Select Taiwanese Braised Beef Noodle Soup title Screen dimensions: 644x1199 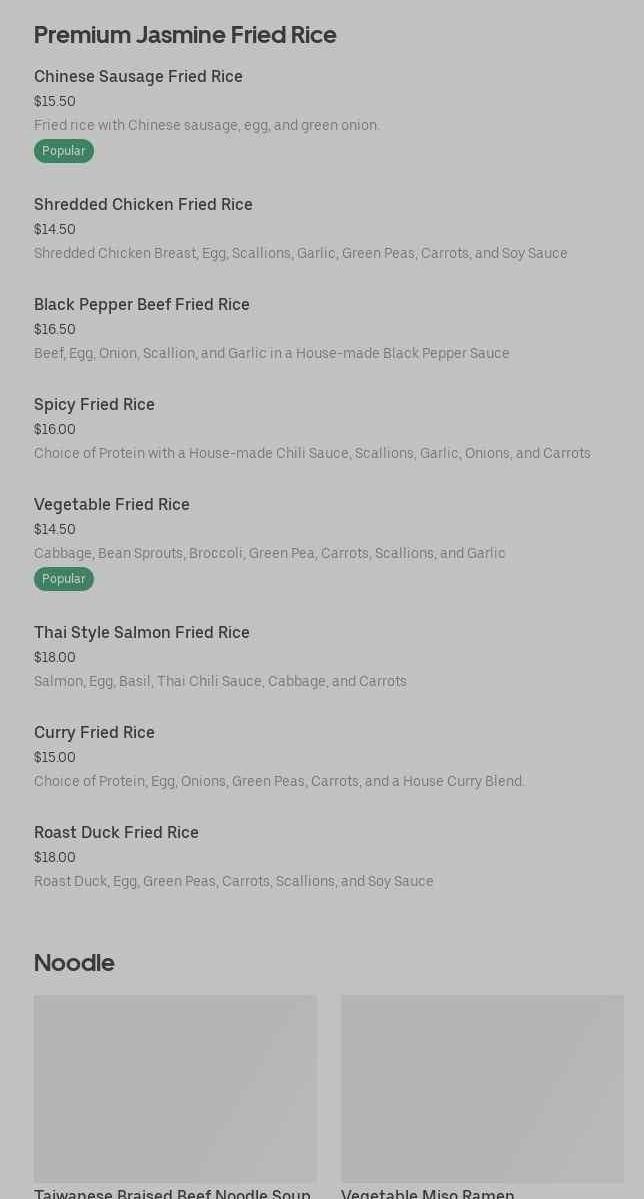[x=172, y=1193]
